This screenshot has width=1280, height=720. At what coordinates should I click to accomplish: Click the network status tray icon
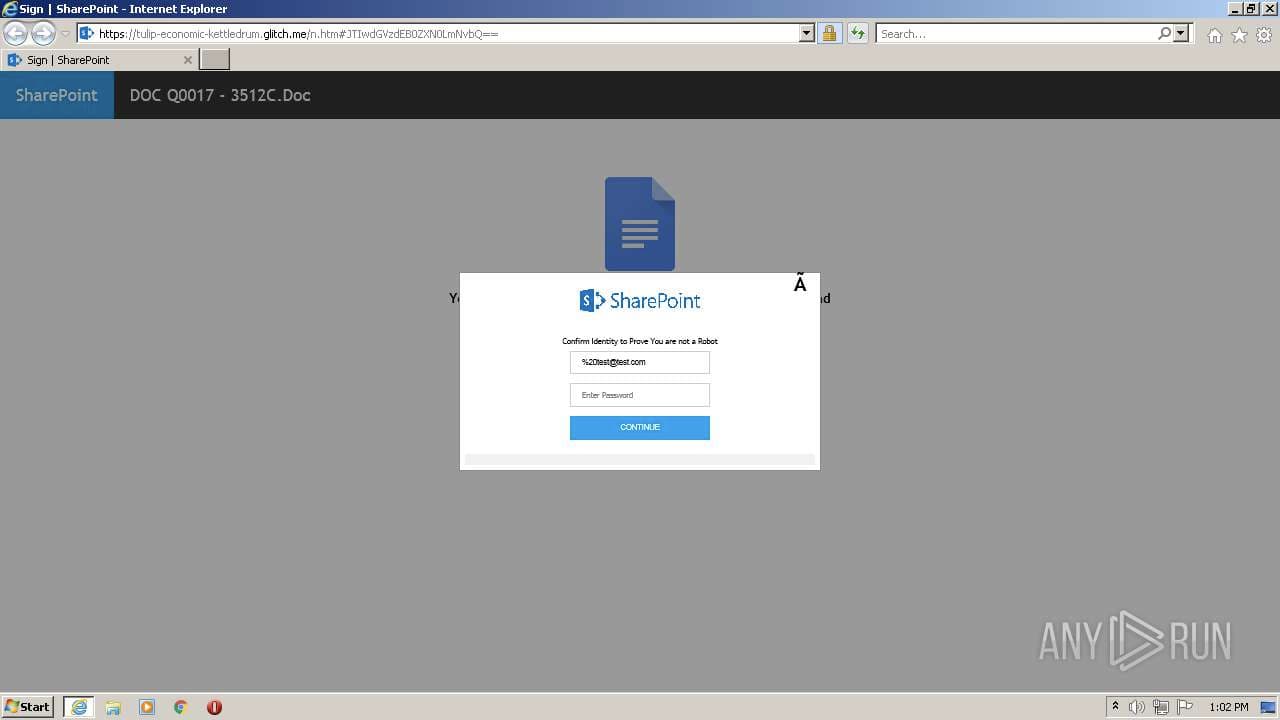[x=1161, y=706]
